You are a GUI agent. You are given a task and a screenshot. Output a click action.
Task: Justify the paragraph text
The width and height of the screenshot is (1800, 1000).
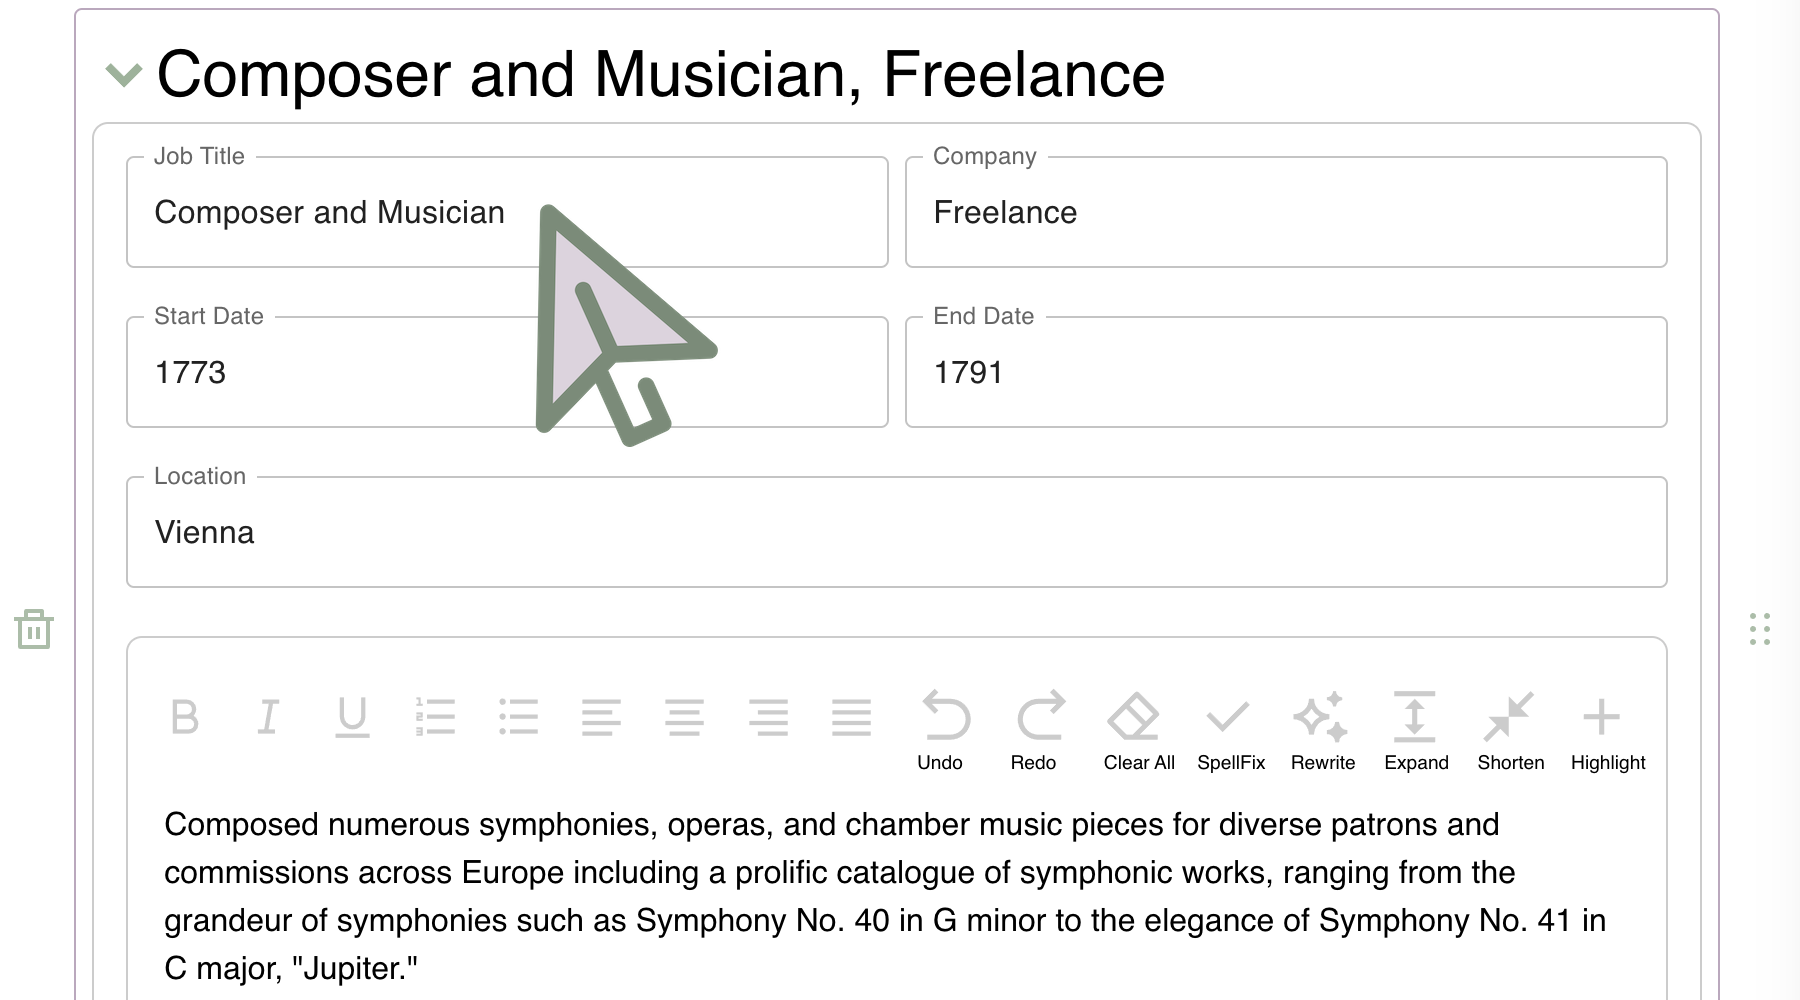tap(852, 717)
